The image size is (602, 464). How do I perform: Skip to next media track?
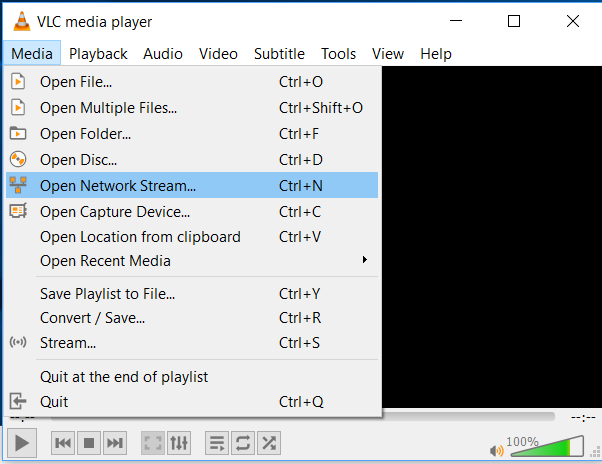(115, 442)
